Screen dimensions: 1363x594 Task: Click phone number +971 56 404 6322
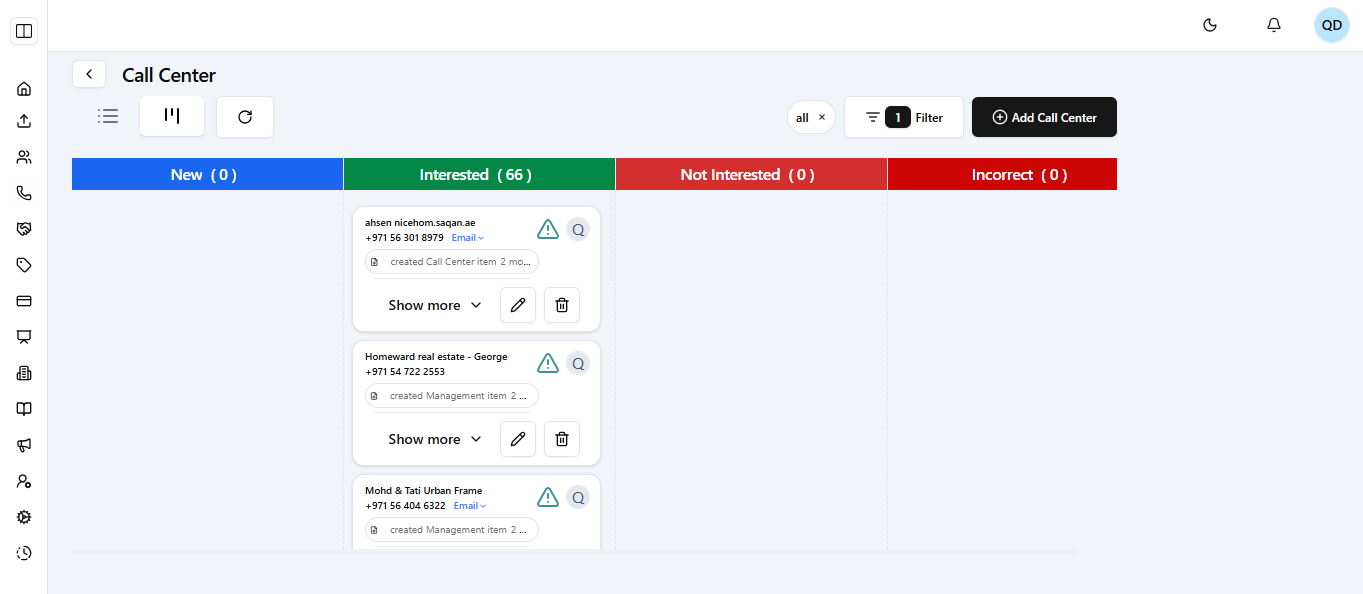click(x=405, y=506)
